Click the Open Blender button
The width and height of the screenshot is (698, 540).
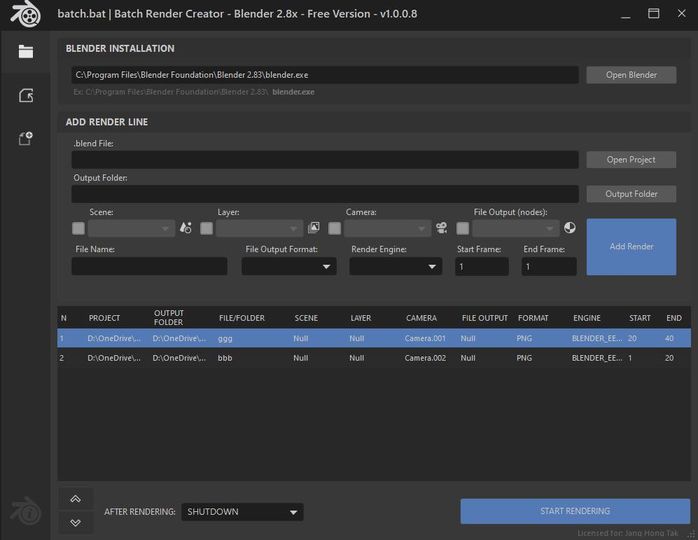631,75
